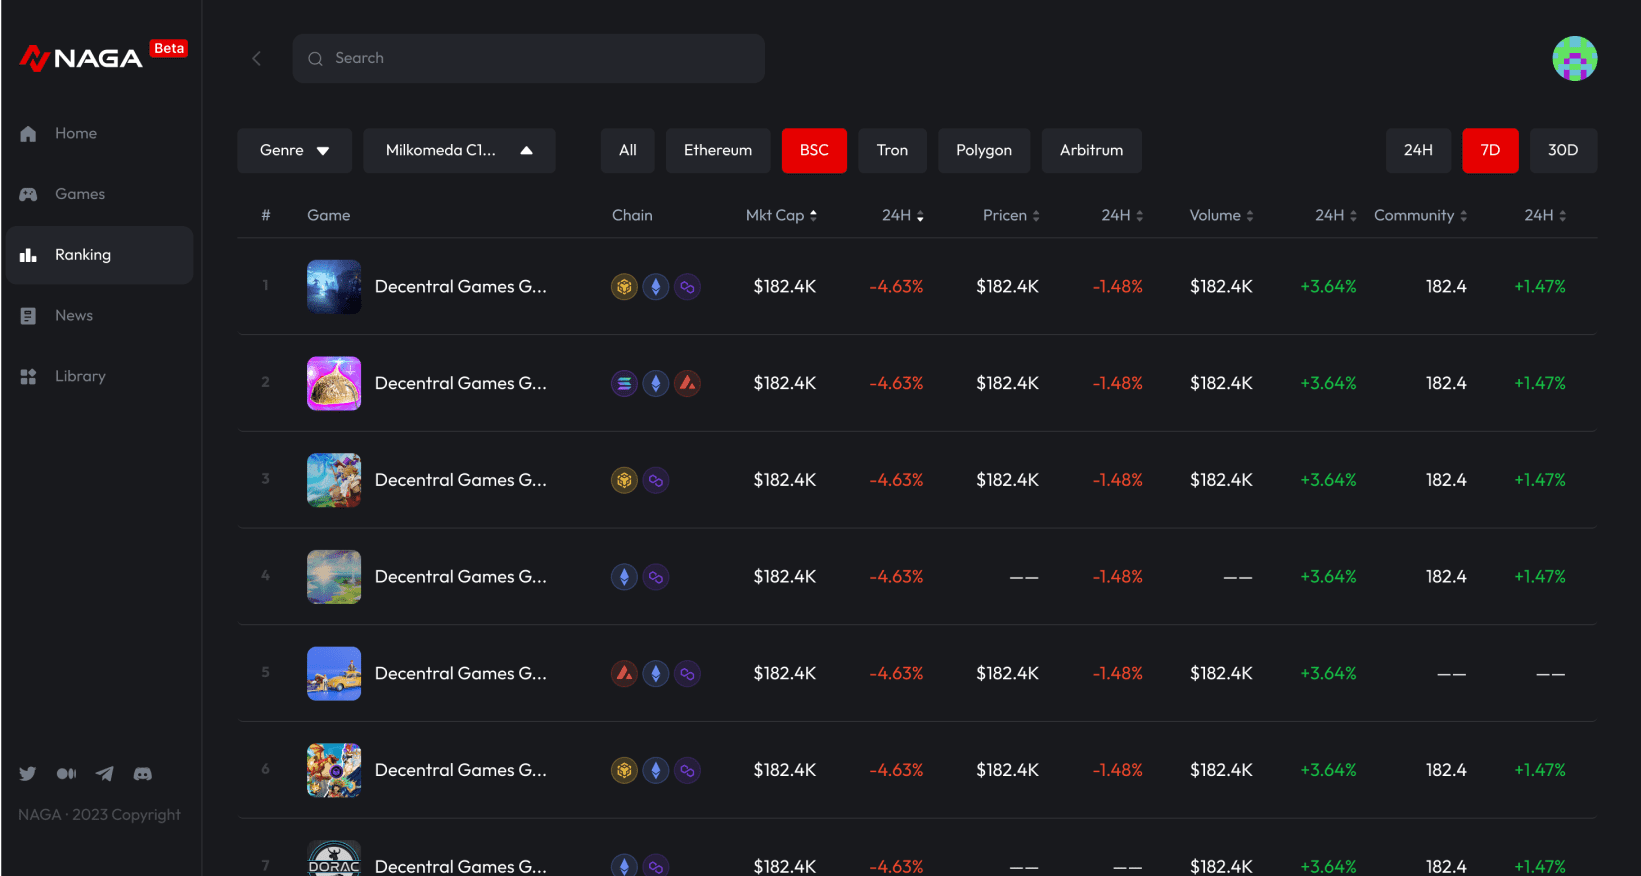Toggle the BSC chain filter
Screen dimensions: 1641x876
(814, 151)
